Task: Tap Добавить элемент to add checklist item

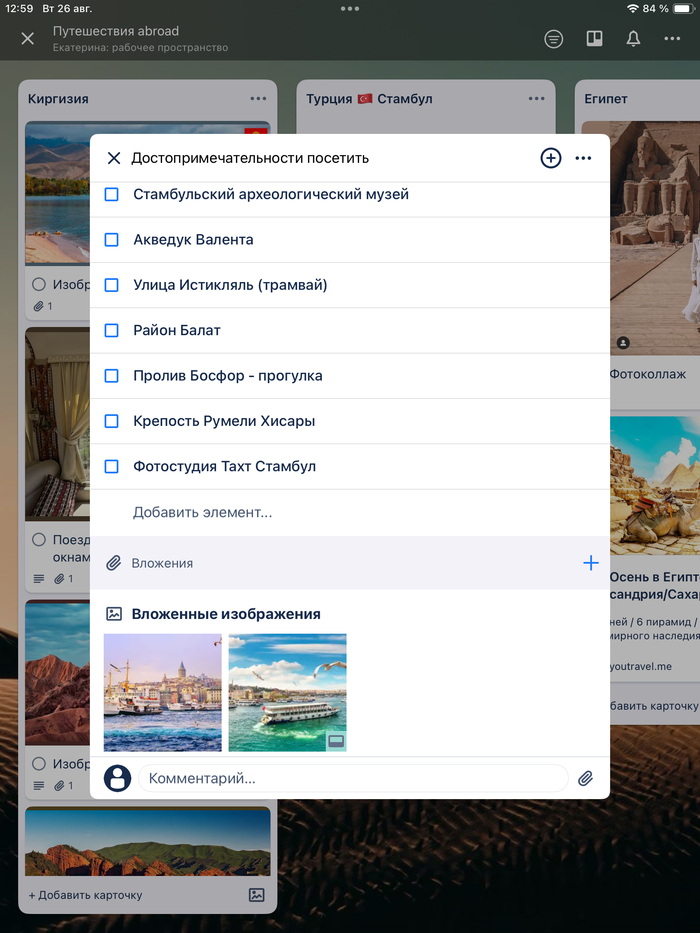Action: 203,512
